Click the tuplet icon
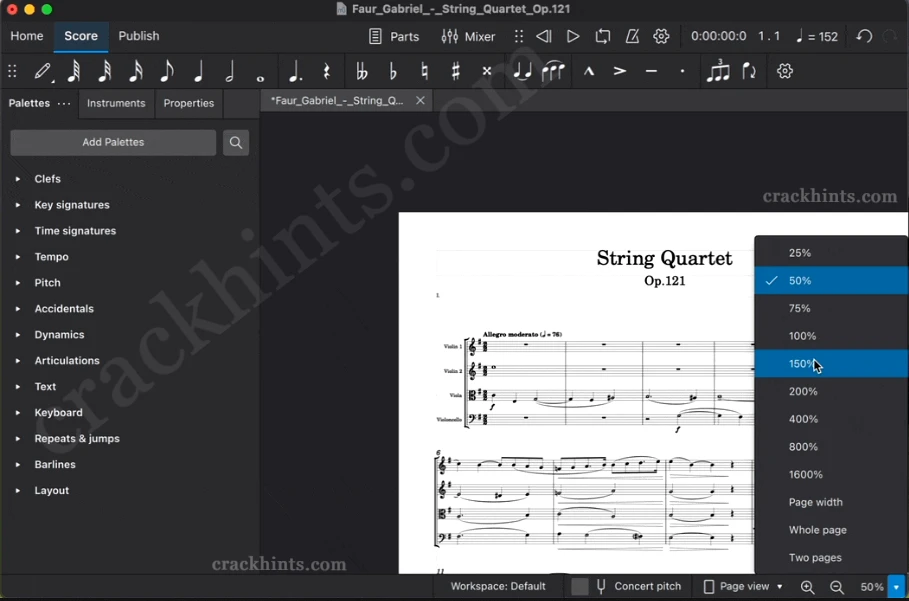The height and width of the screenshot is (601, 909). tap(717, 71)
